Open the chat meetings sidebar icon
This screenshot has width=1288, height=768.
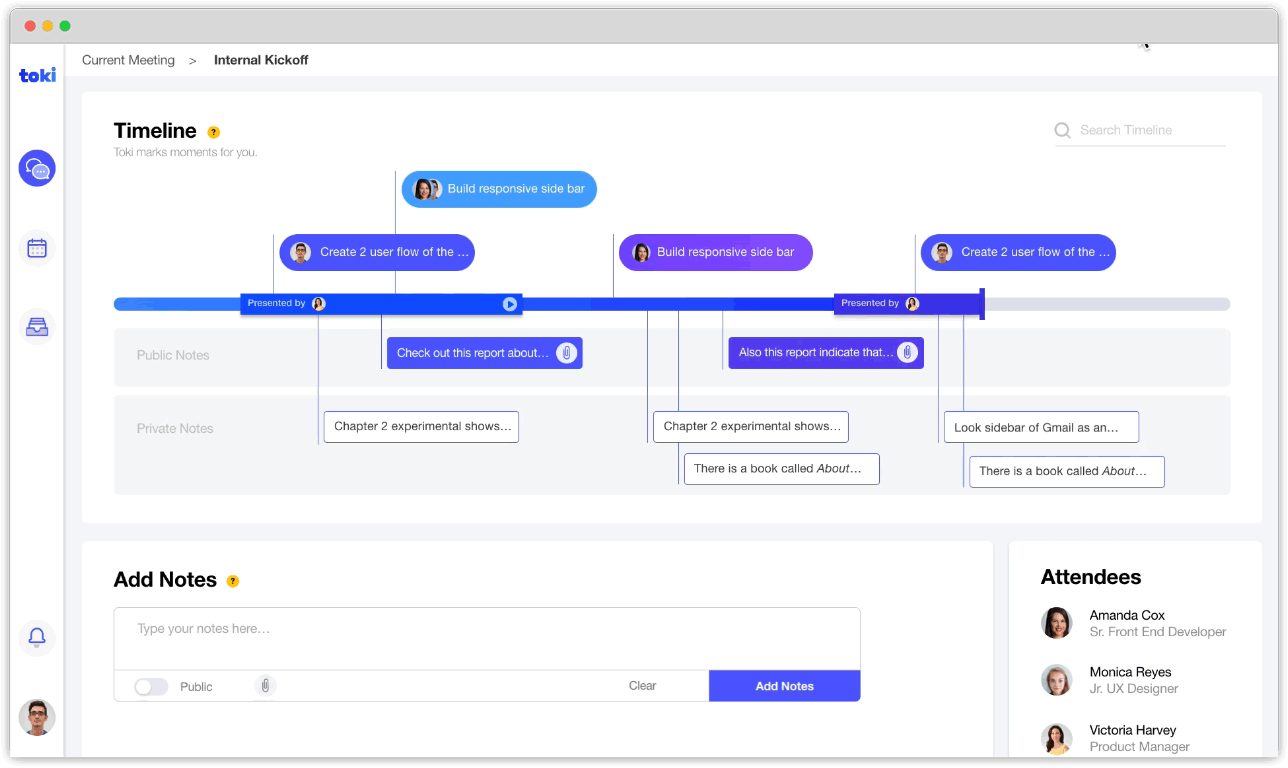[37, 168]
